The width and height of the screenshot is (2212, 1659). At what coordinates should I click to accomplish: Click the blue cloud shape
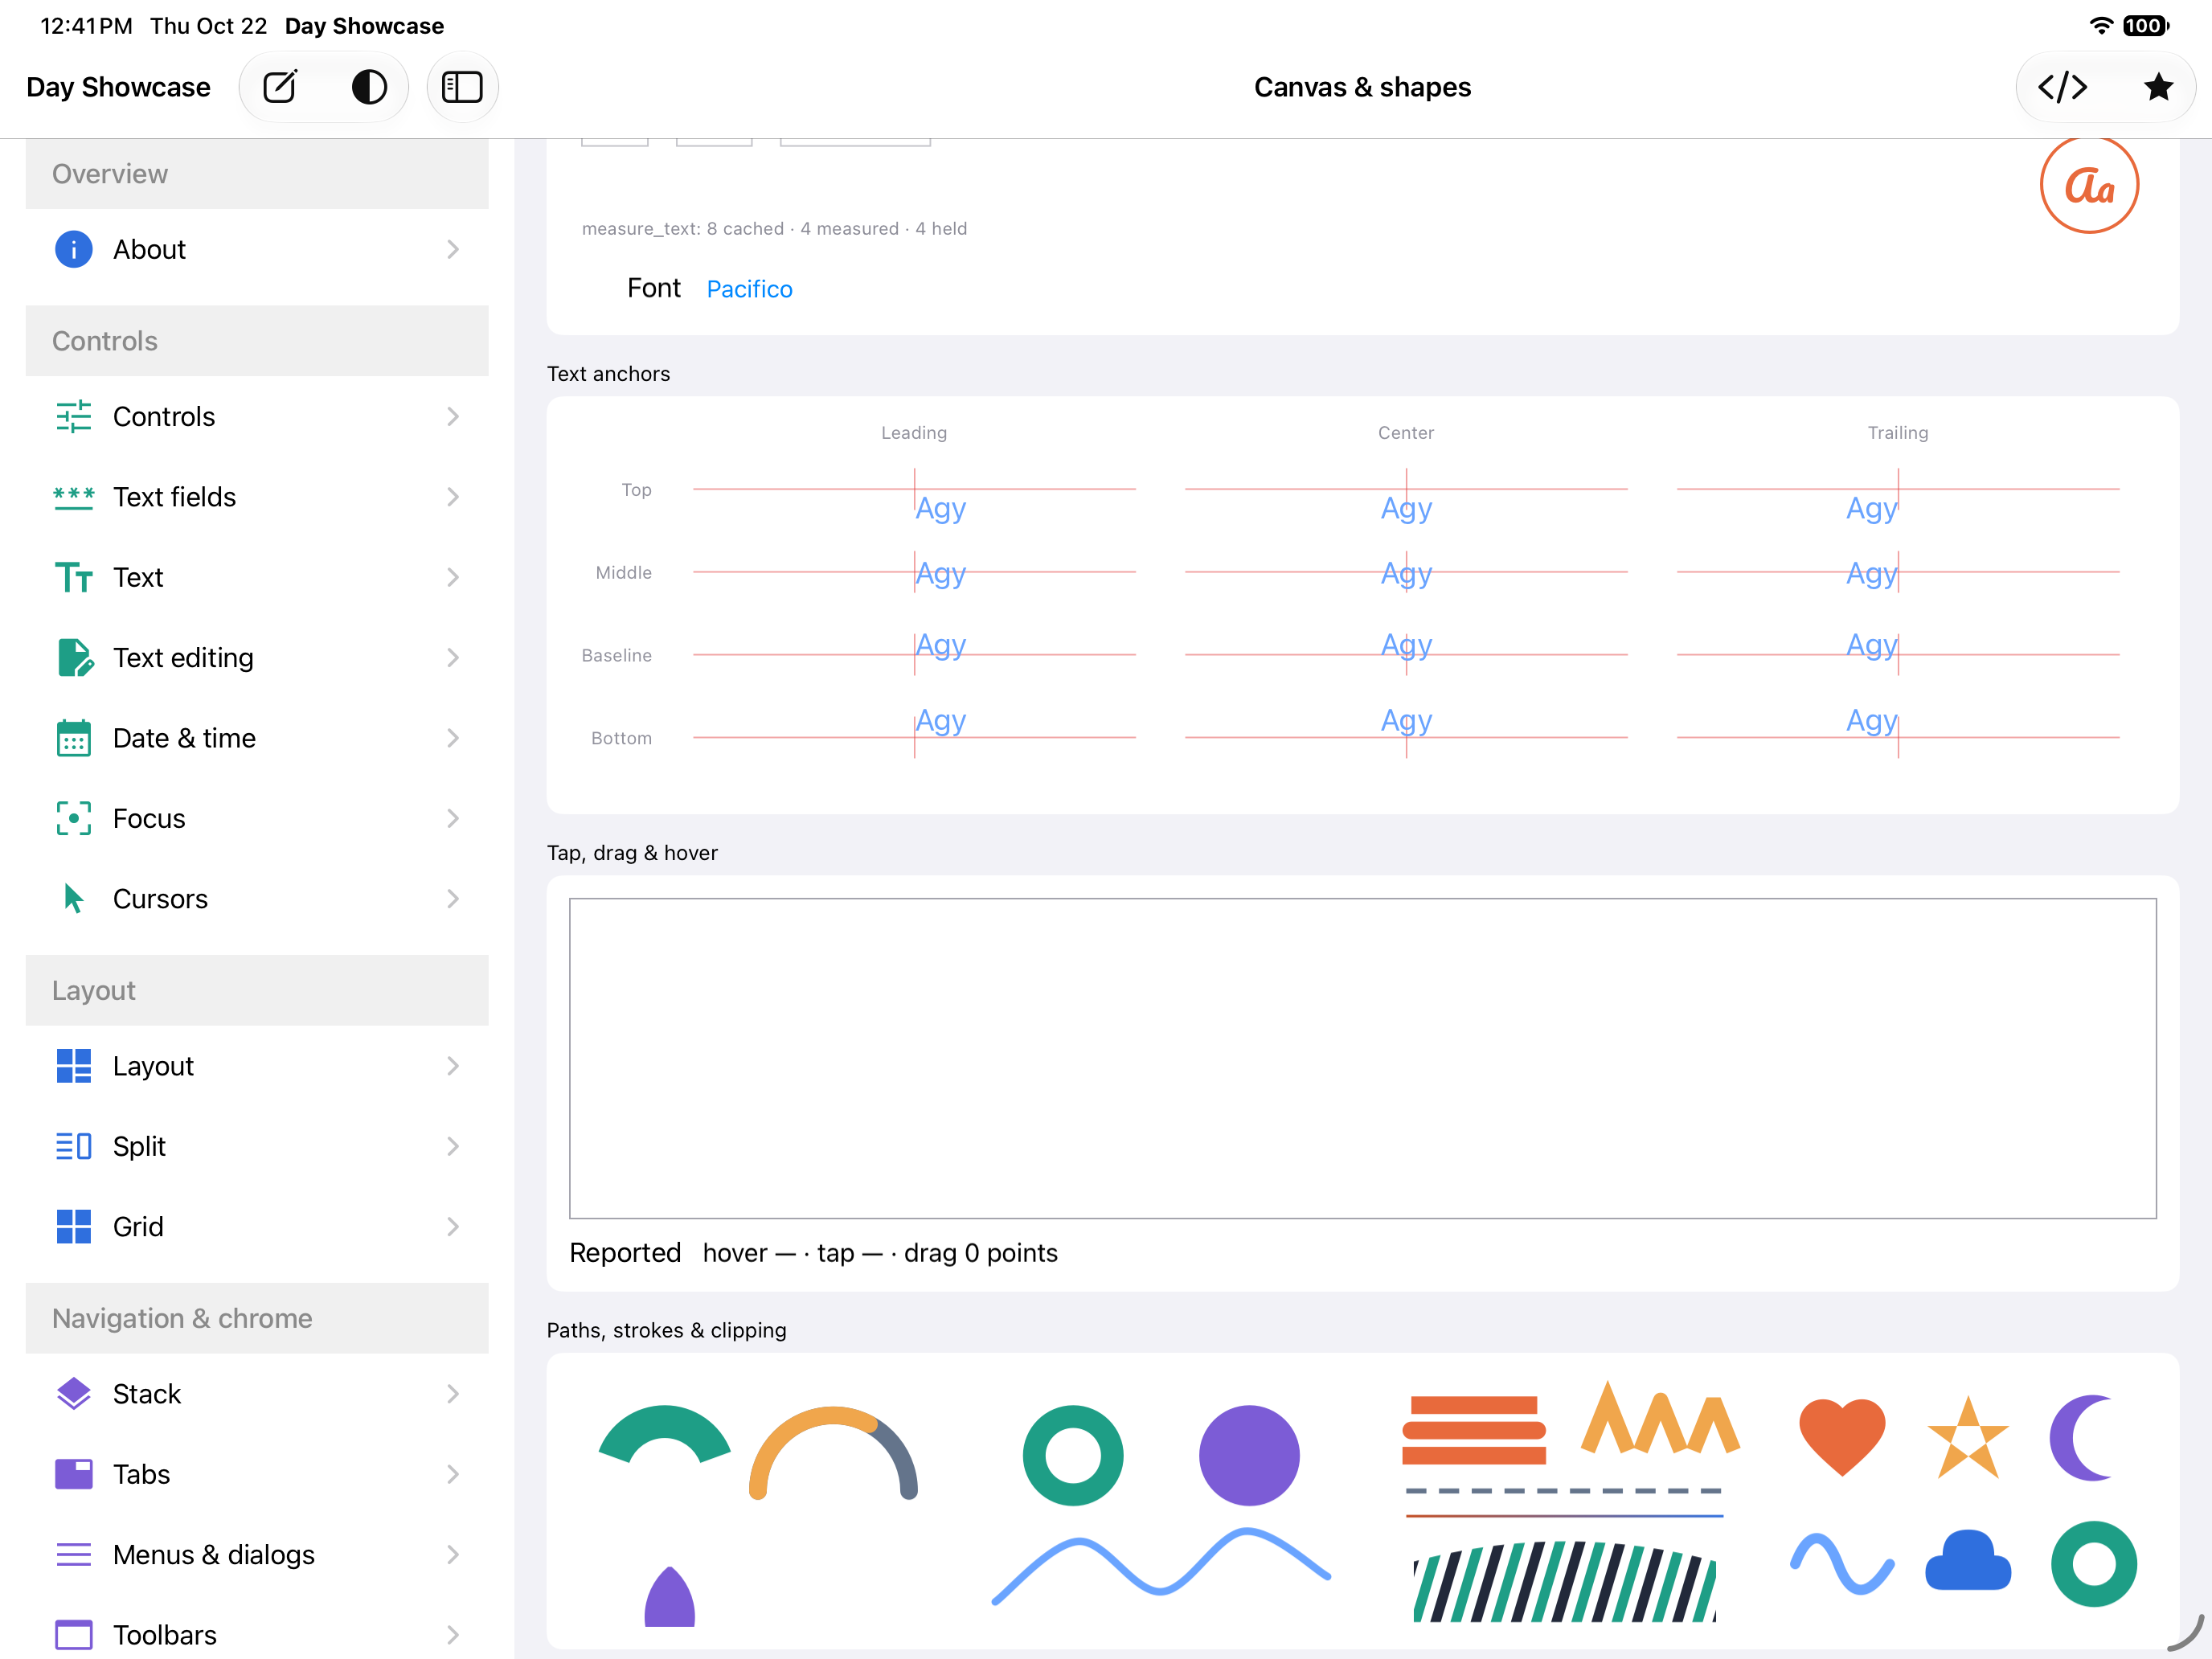pyautogui.click(x=1967, y=1560)
